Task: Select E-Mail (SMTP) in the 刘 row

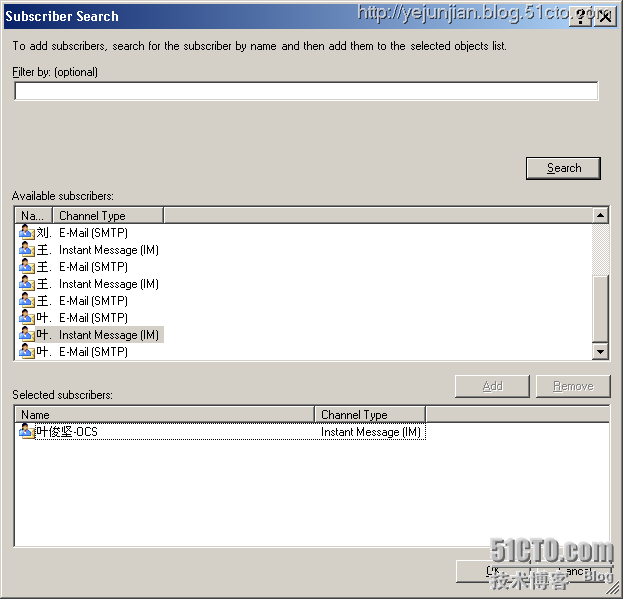Action: coord(93,233)
